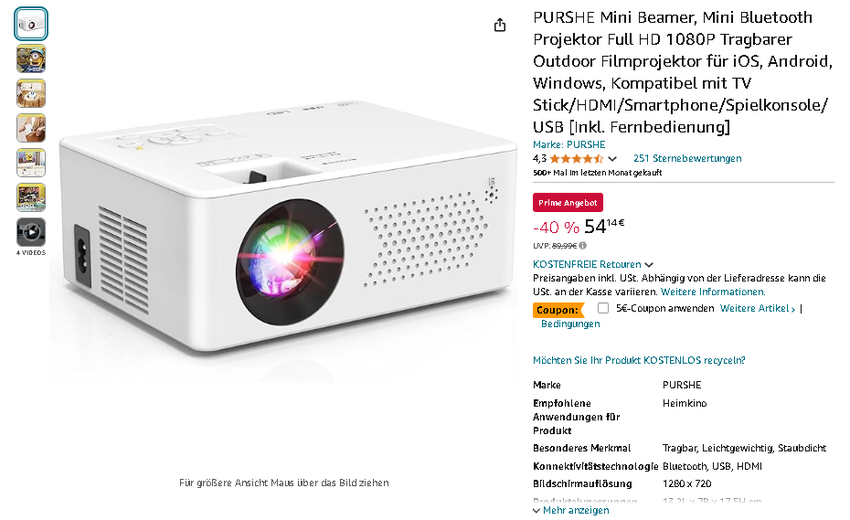Viewport: 850px width, 520px height.
Task: Open Weitere Artikel coupon link
Action: point(757,309)
